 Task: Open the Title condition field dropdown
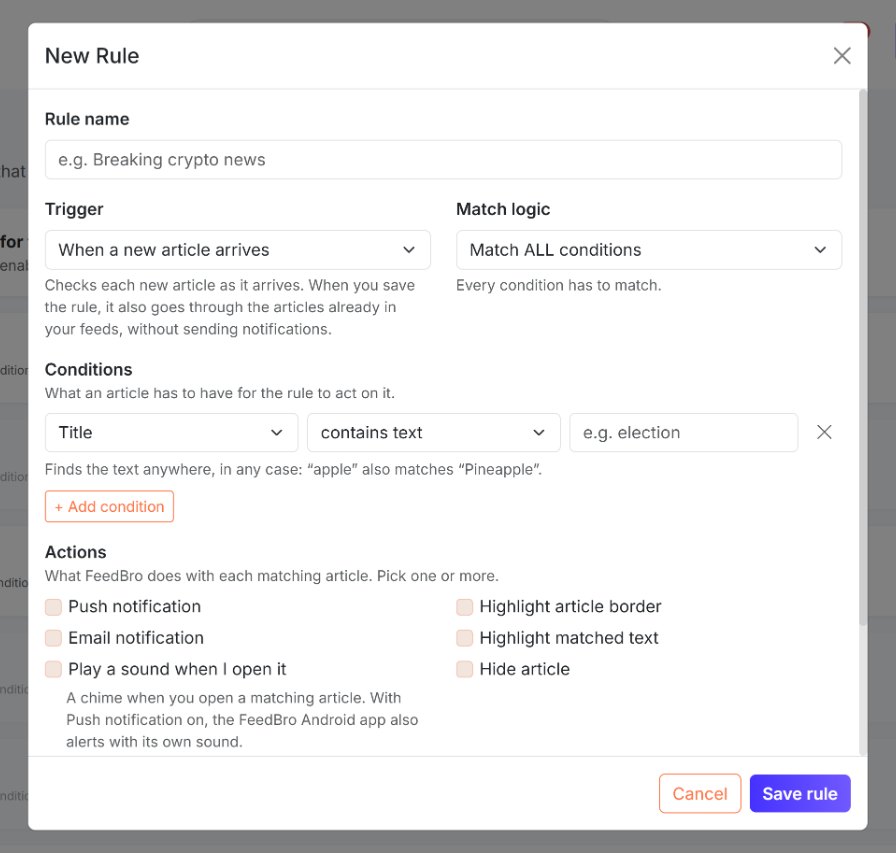(171, 432)
